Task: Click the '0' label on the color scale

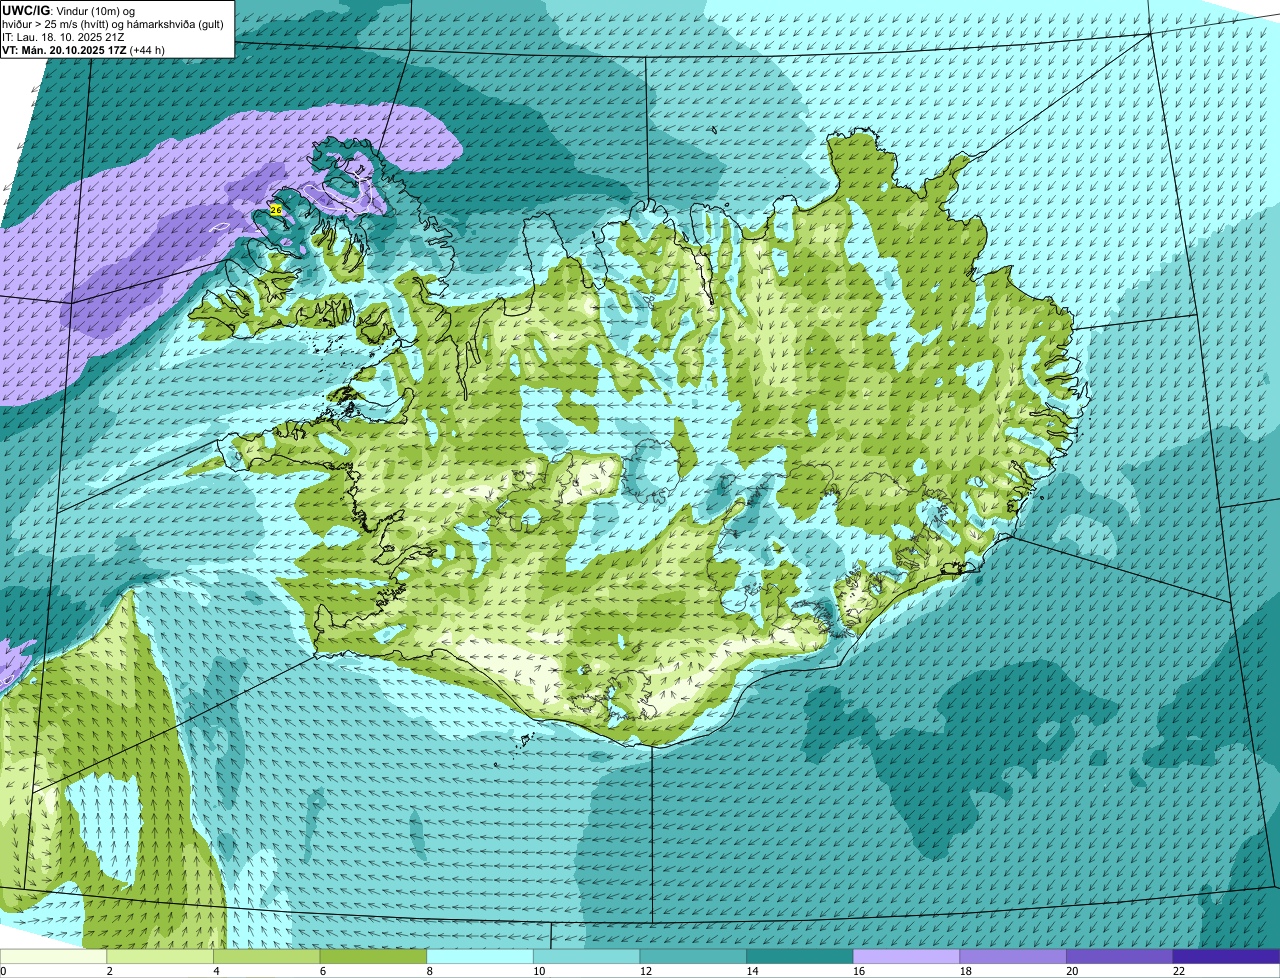Action: click(x=4, y=971)
